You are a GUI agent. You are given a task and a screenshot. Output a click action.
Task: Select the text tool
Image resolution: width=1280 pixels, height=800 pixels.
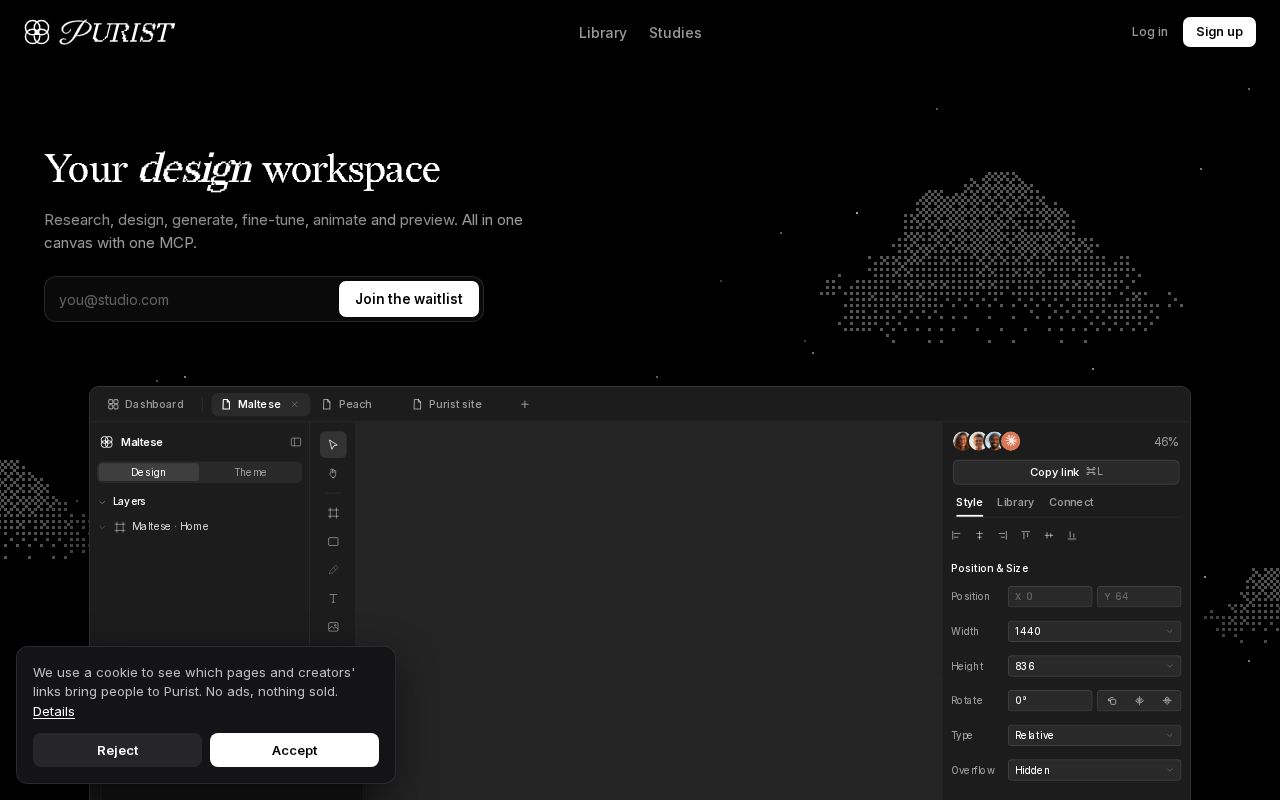point(333,599)
